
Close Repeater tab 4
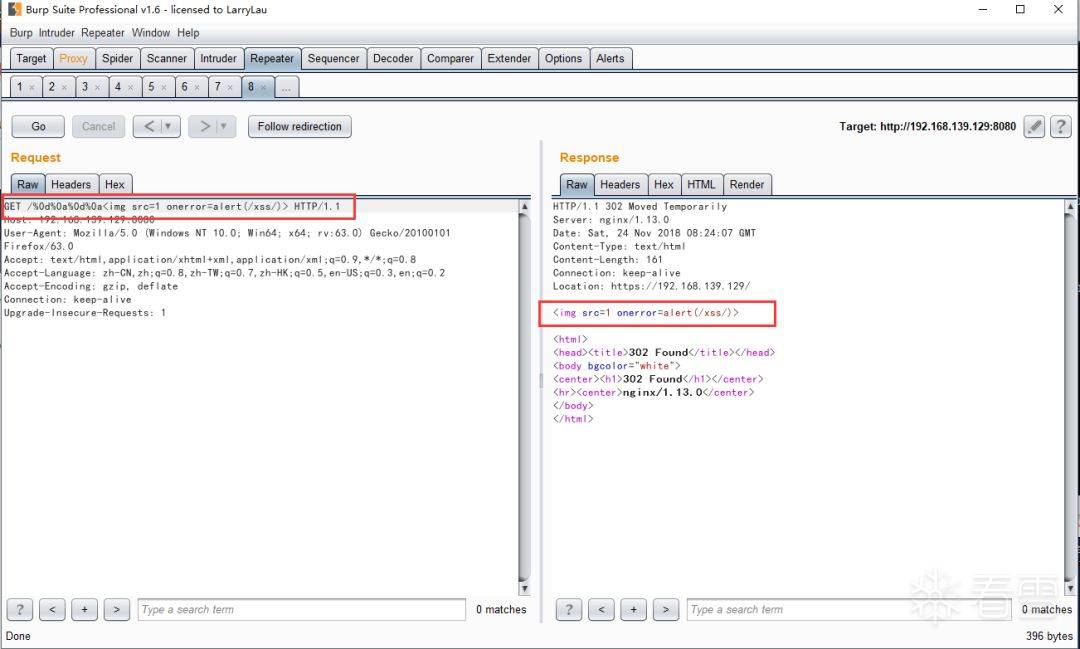130,87
